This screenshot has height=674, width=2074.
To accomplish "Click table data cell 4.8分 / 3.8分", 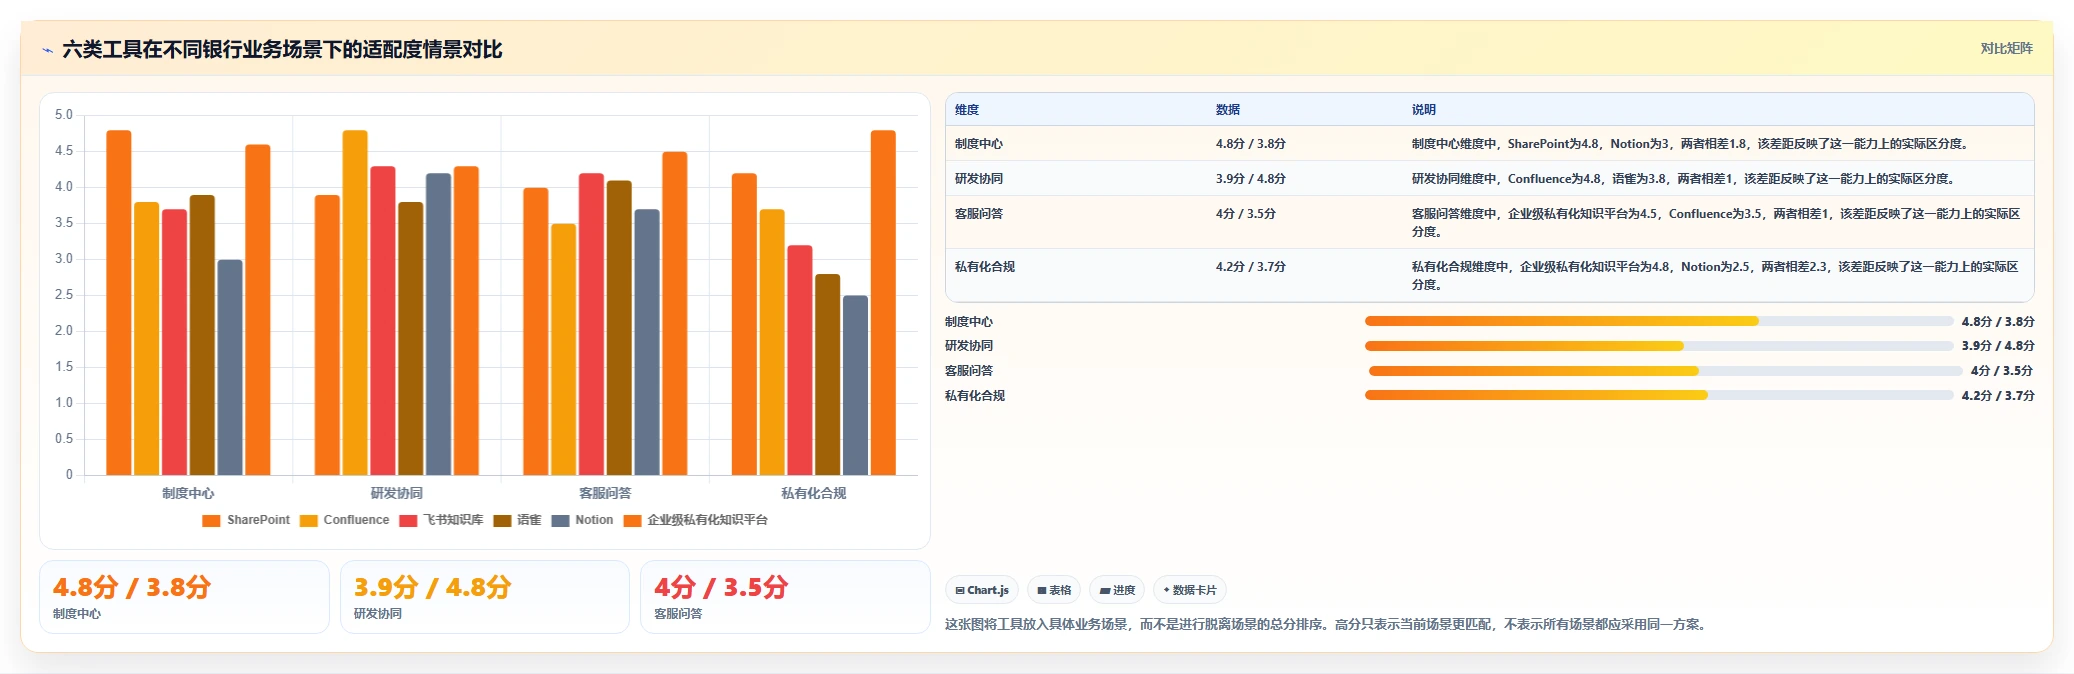I will [1251, 144].
